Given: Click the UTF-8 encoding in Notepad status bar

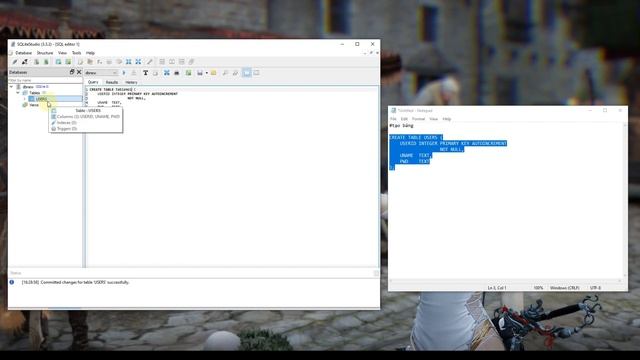Looking at the screenshot, I should point(595,288).
